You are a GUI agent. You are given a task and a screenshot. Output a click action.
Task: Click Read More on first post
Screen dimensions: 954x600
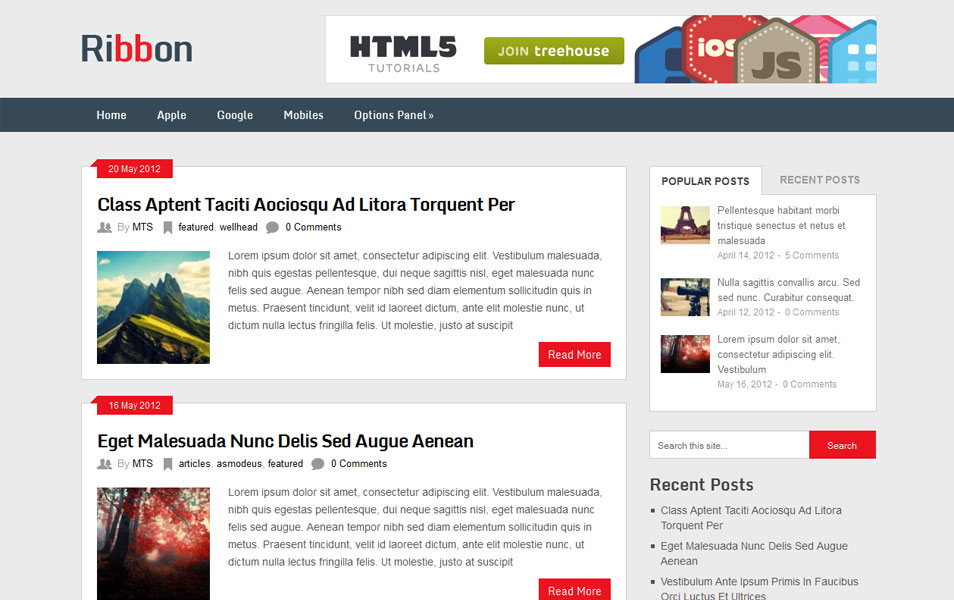click(x=574, y=354)
